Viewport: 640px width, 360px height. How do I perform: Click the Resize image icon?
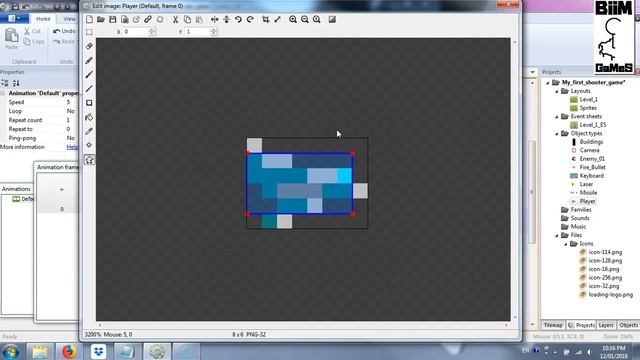click(x=277, y=19)
